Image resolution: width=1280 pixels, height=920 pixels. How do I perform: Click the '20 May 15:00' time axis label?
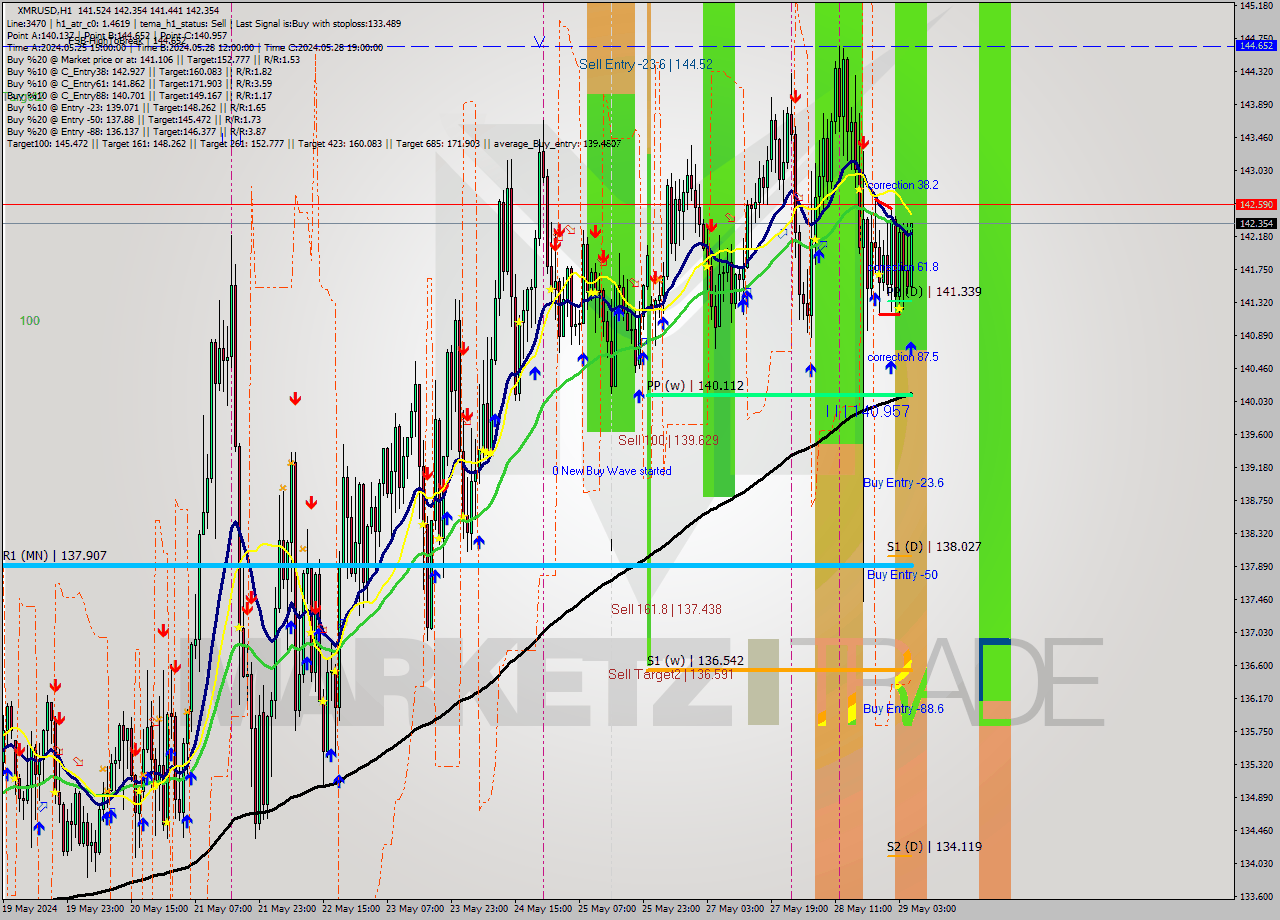160,909
